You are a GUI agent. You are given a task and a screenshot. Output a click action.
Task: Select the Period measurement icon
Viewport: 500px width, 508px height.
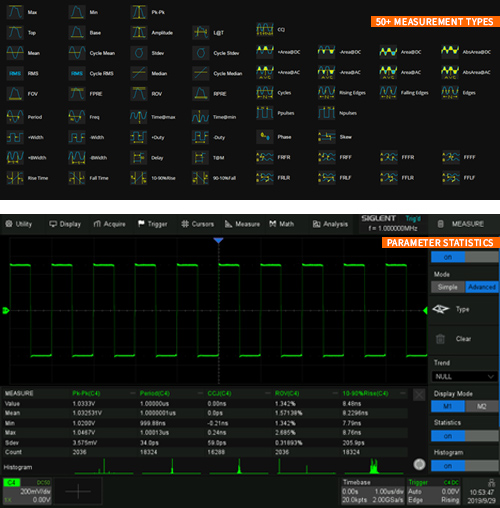pos(15,117)
